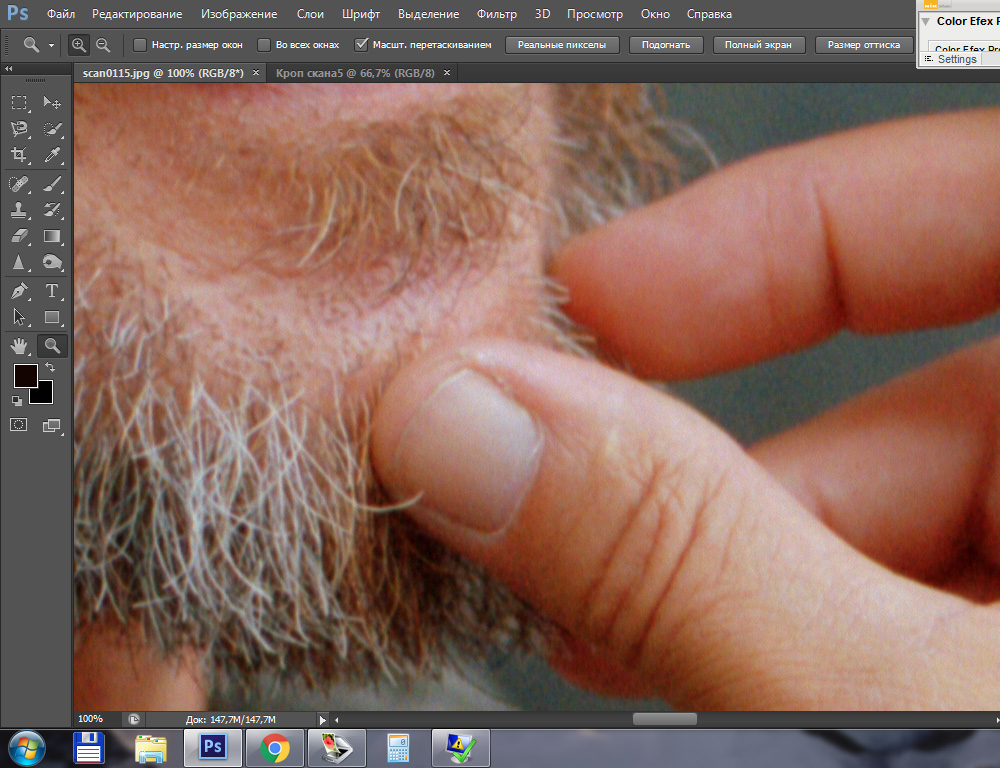Select the Eraser tool
Screen dimensions: 1000x768
click(x=19, y=237)
